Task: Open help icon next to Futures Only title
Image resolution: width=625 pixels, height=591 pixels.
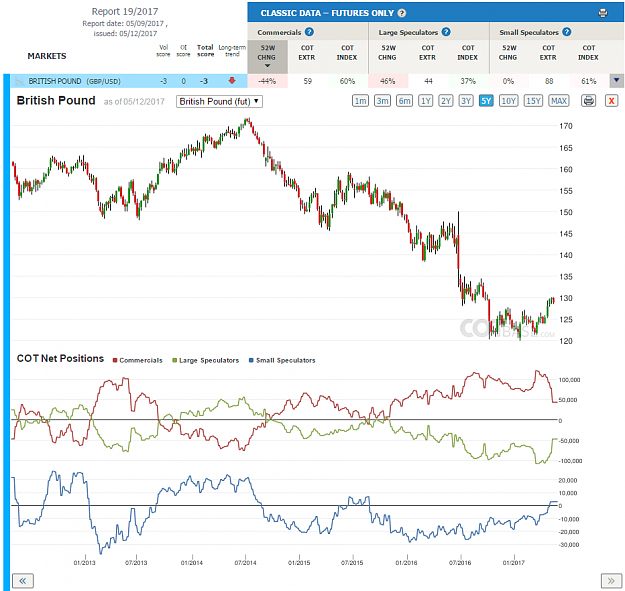Action: [402, 13]
